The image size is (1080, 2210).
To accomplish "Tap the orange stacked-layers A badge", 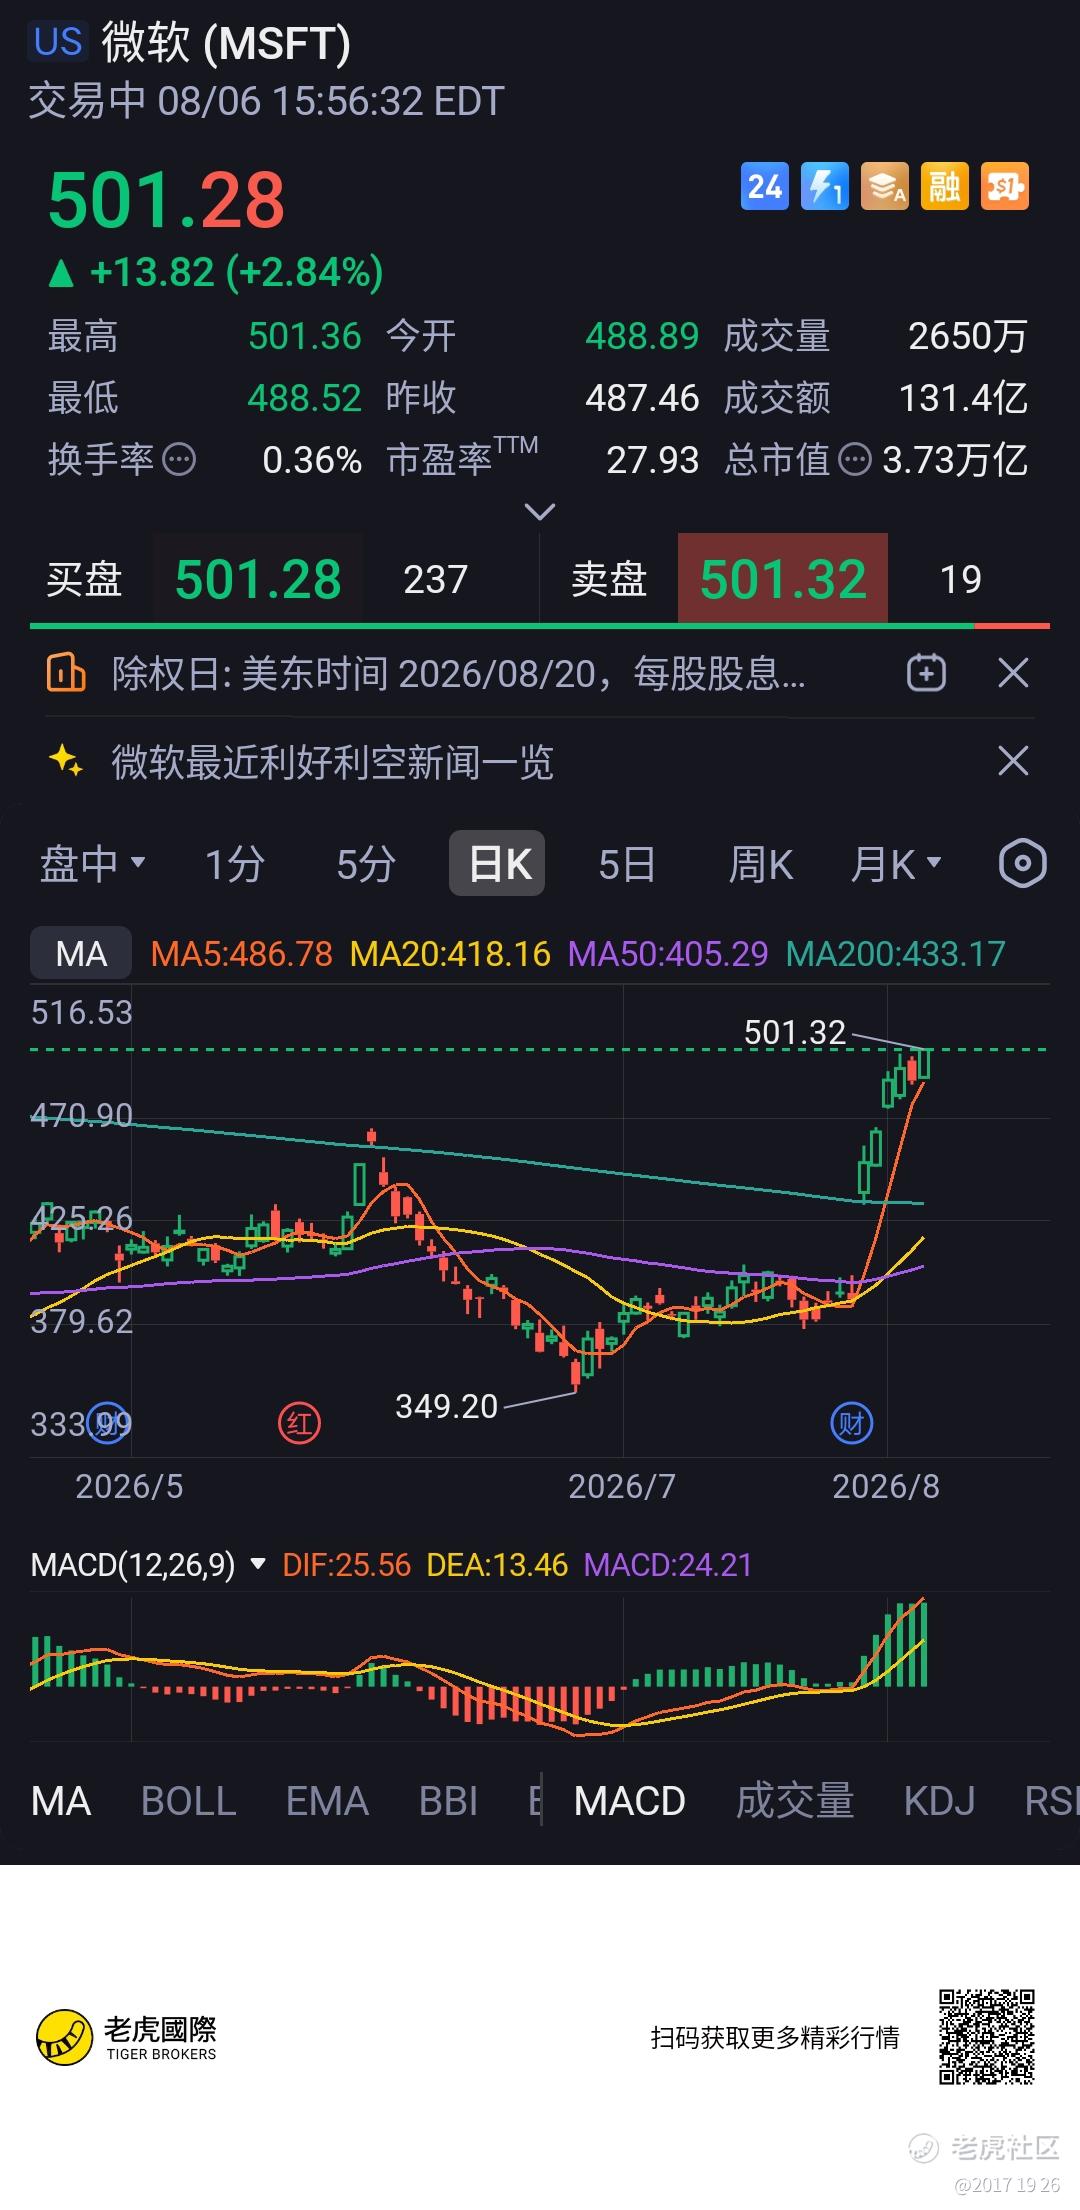I will coord(885,187).
